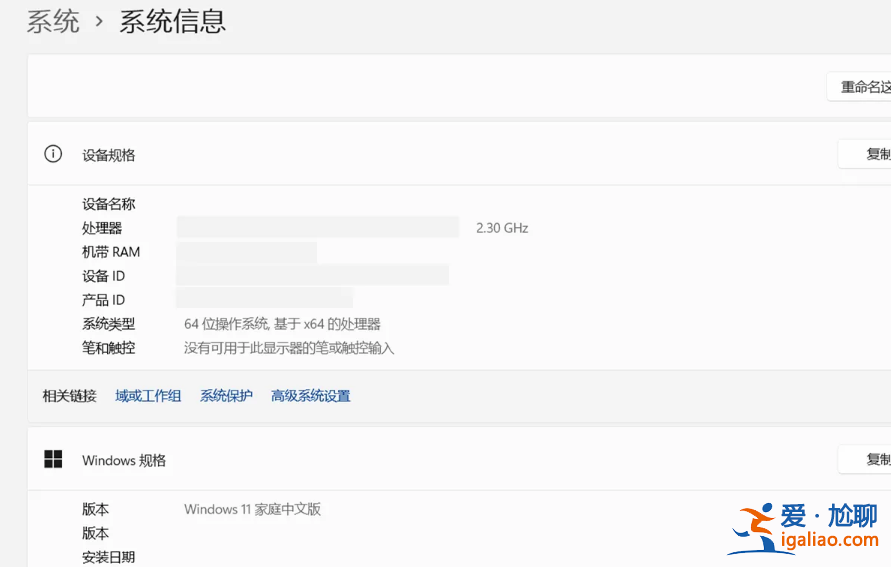Select the 安装日期 label
The height and width of the screenshot is (567, 891).
point(109,557)
